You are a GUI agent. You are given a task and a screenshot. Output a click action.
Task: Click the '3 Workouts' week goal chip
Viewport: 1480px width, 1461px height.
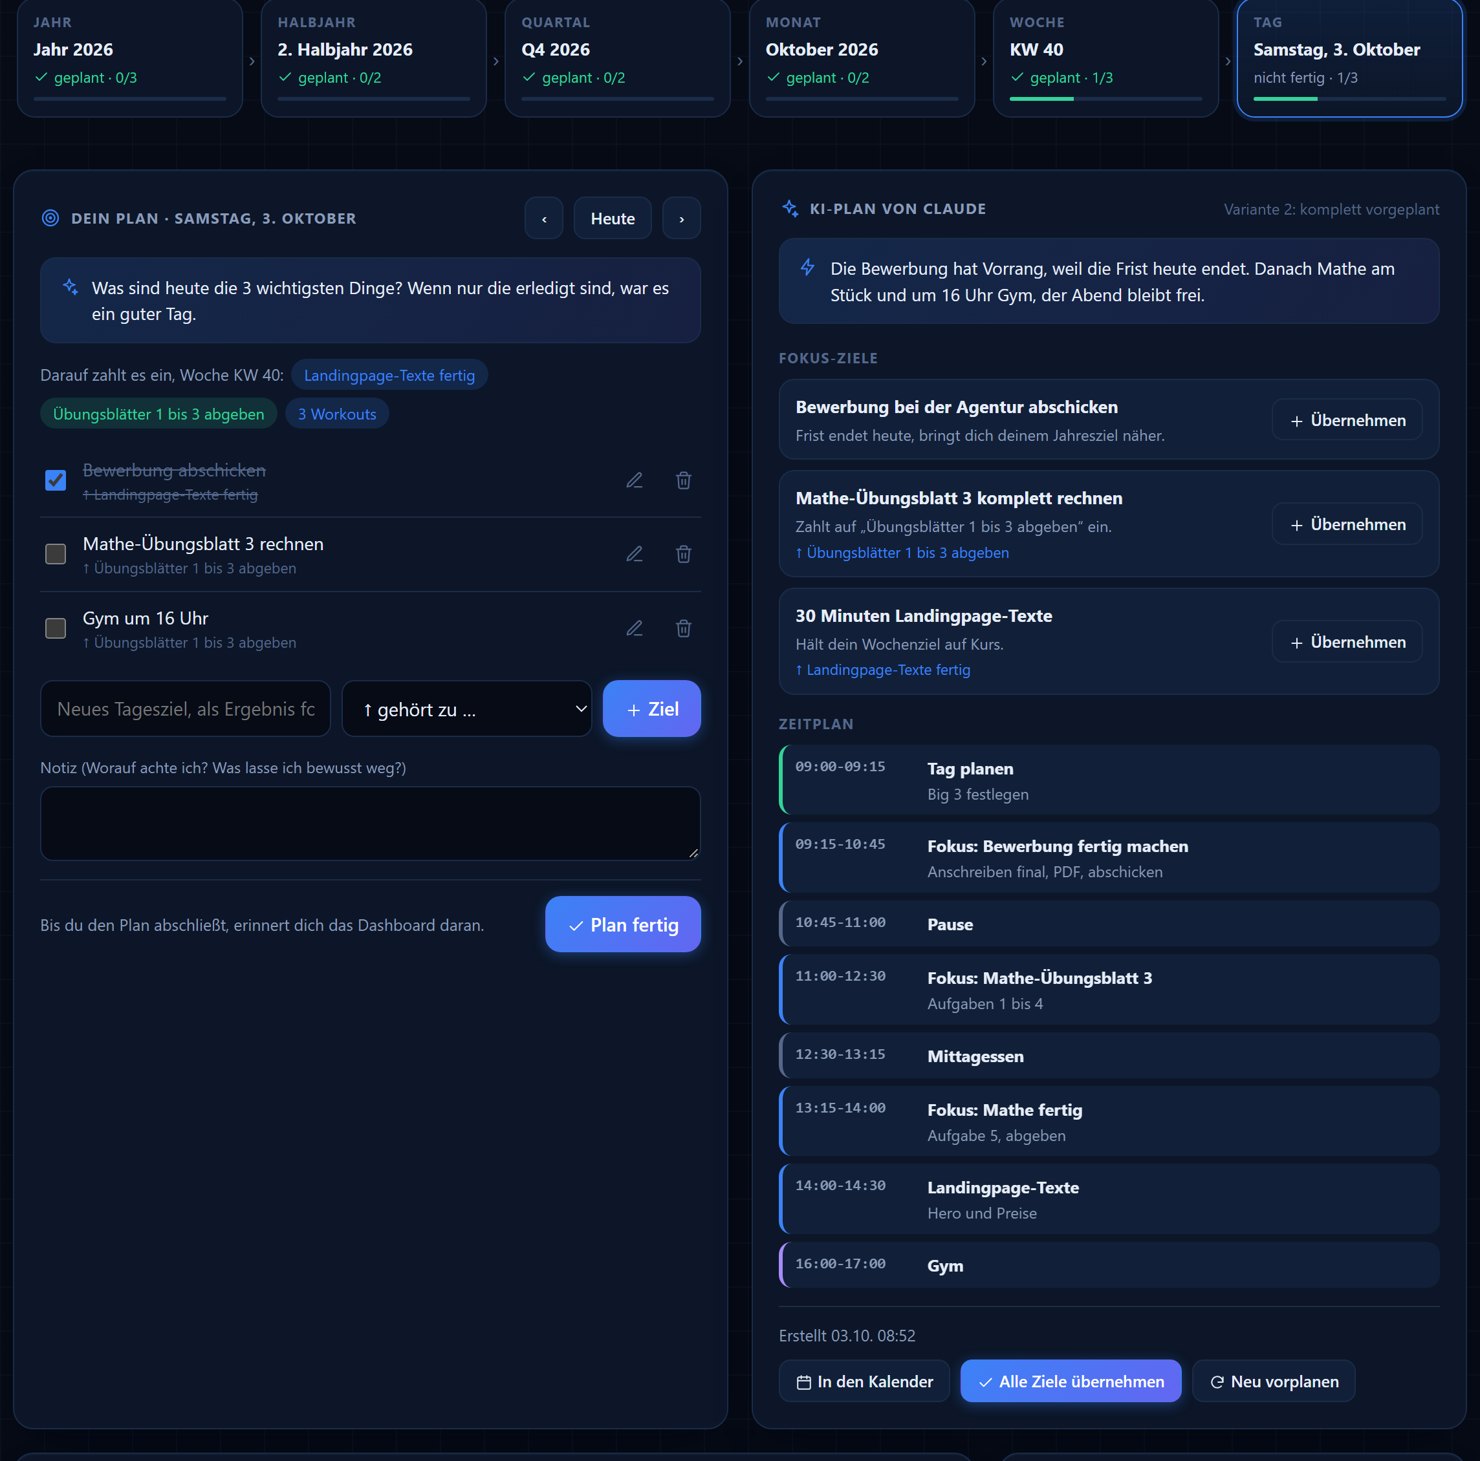[337, 414]
